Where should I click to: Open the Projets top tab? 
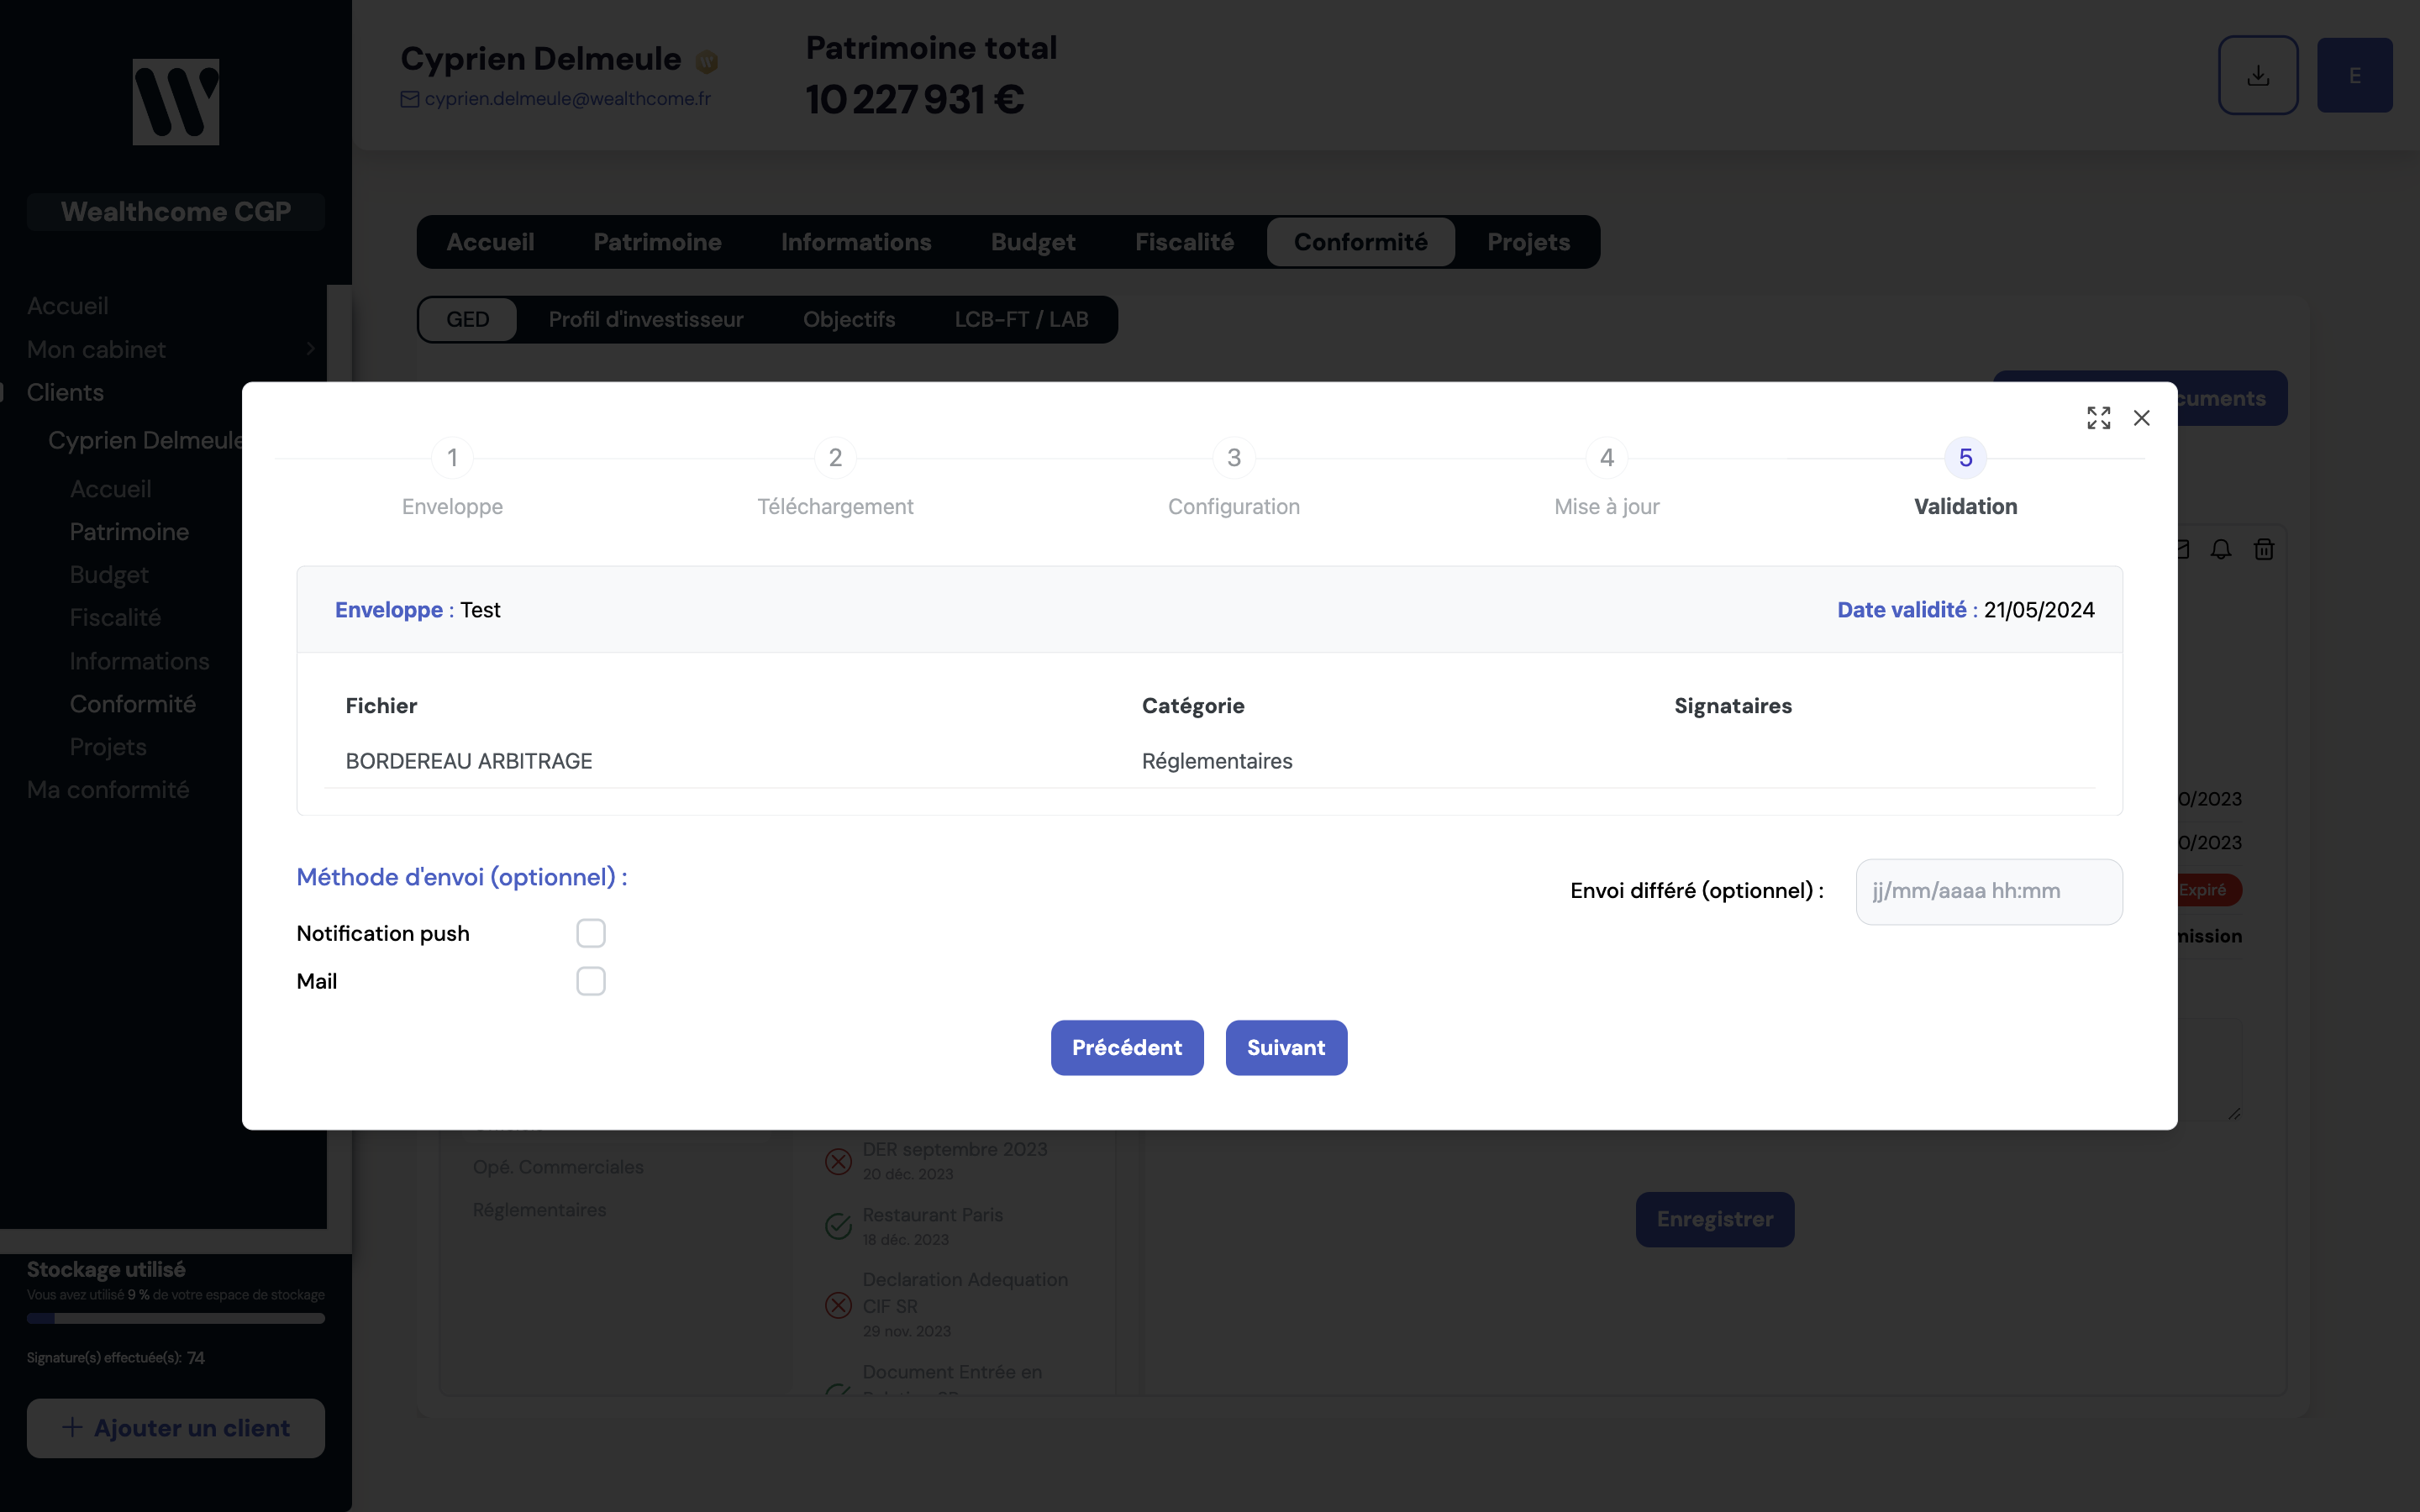pos(1528,242)
